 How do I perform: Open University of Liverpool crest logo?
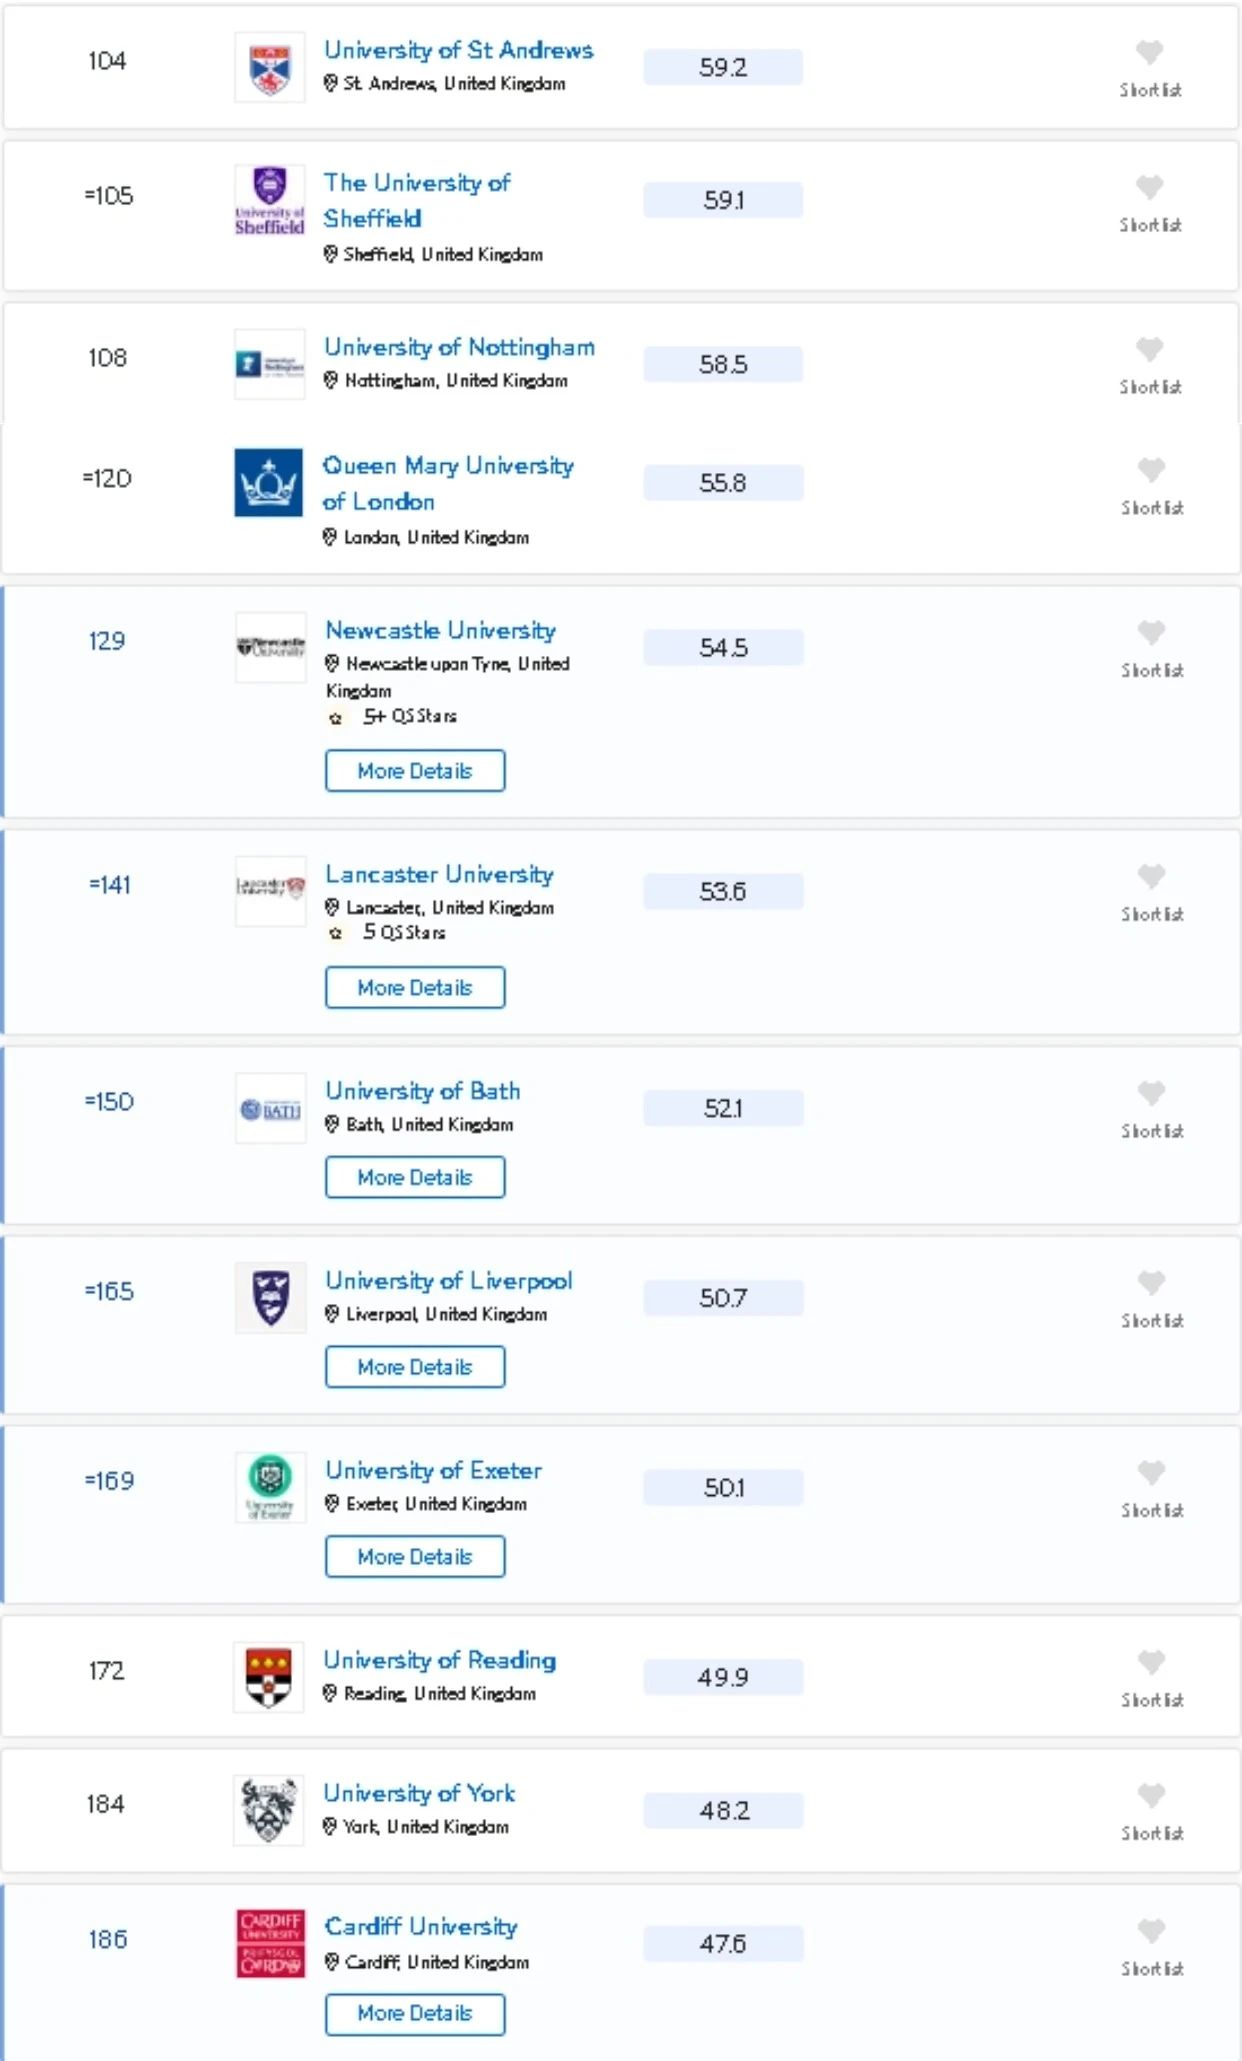(x=270, y=1297)
